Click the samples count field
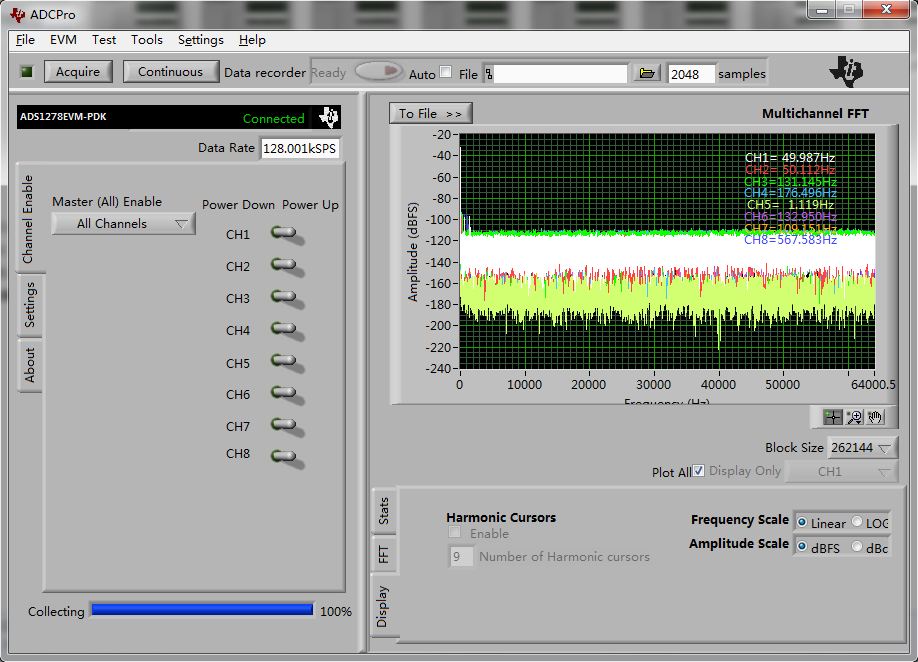This screenshot has width=918, height=662. 691,74
